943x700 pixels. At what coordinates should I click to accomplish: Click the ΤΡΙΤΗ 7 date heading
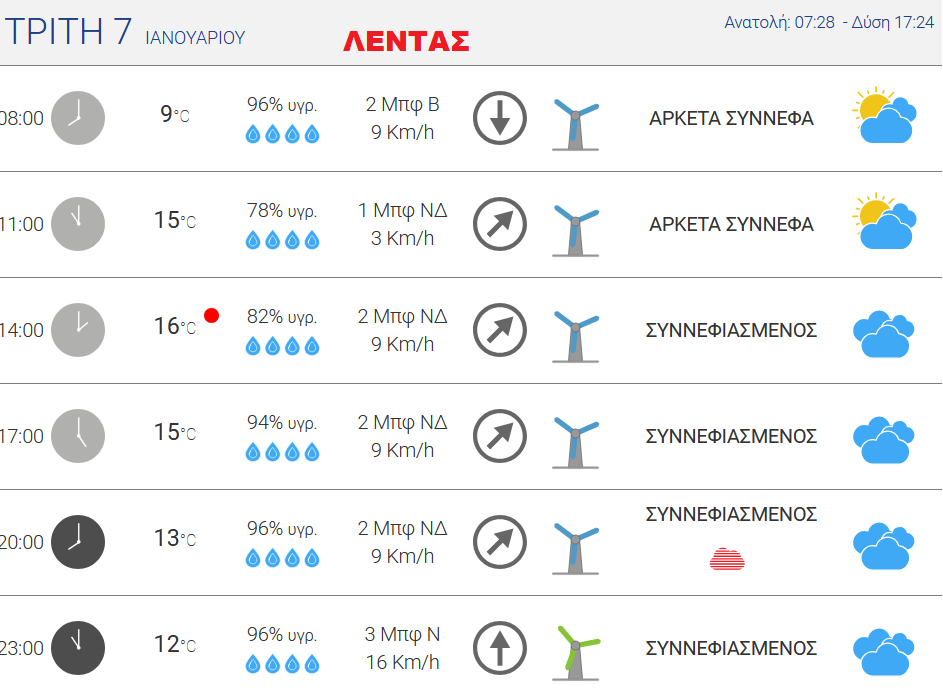(x=68, y=32)
